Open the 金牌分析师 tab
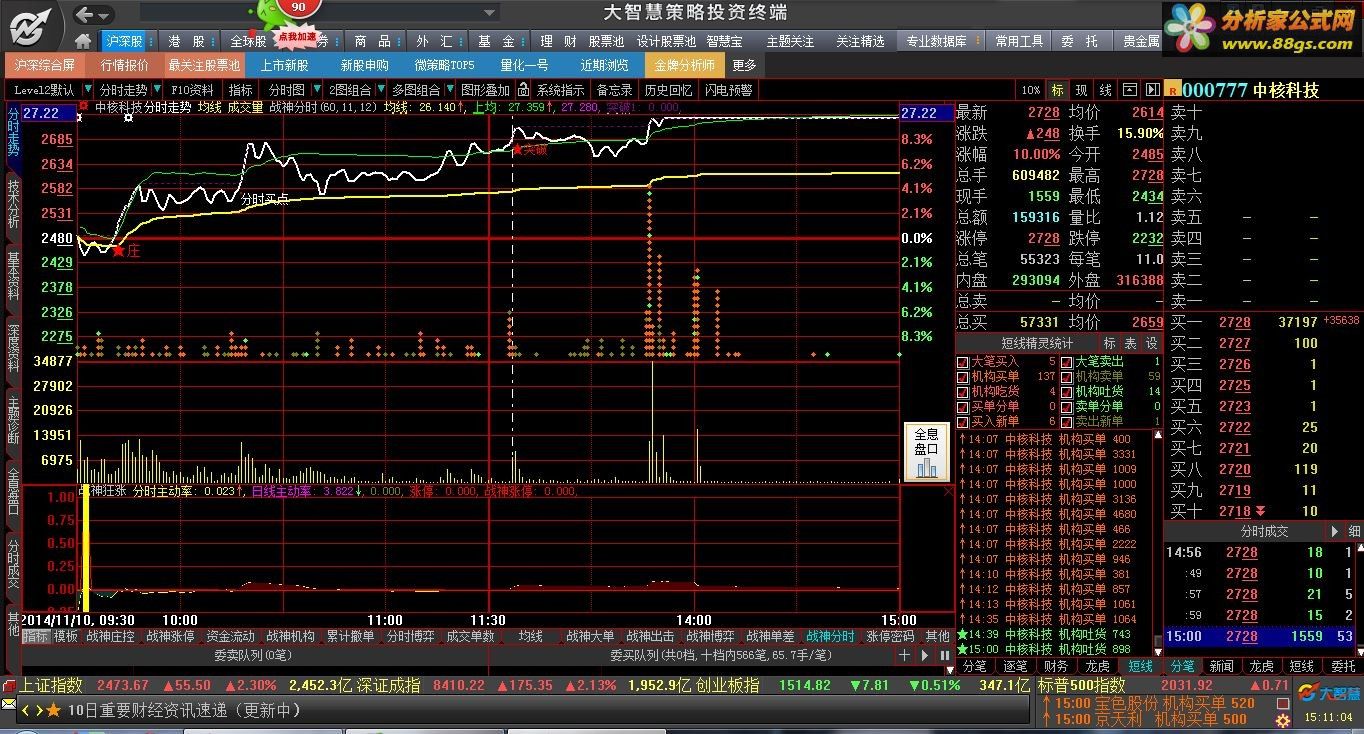 pos(685,65)
